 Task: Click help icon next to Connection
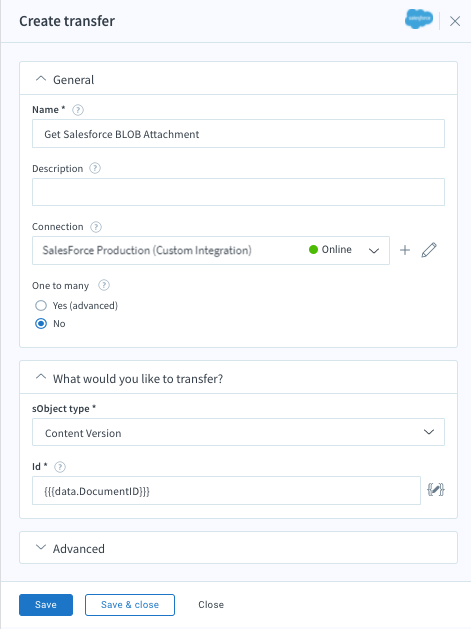[96, 227]
